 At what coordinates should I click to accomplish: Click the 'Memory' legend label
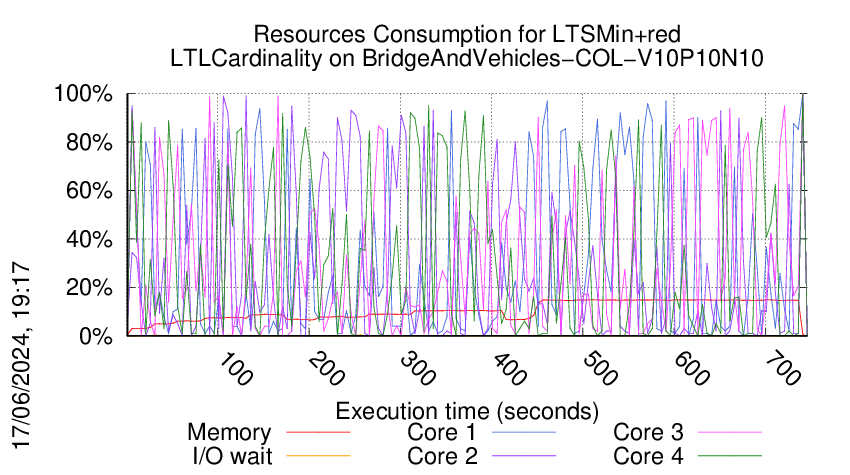229,433
